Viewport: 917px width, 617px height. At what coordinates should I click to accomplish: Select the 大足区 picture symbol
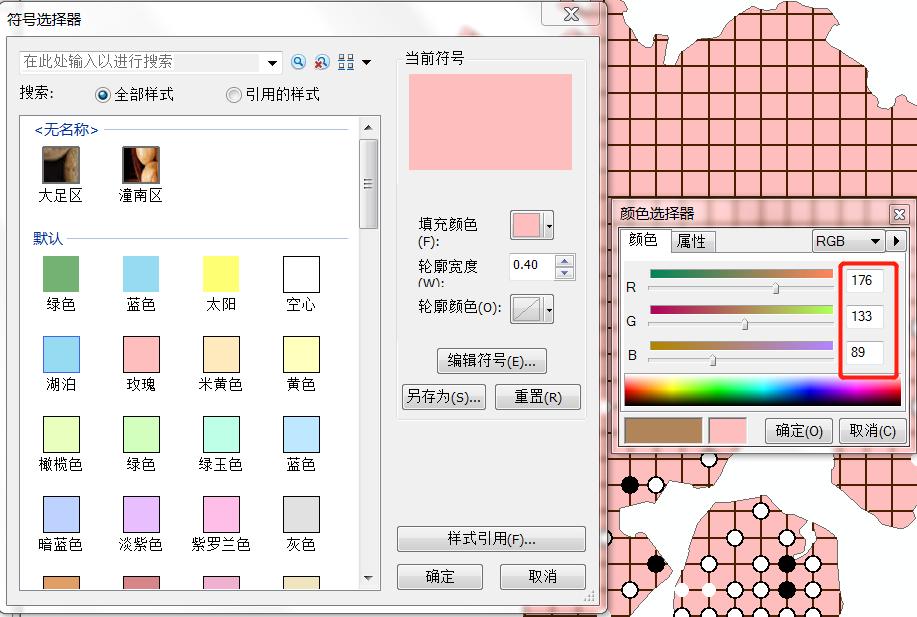coord(60,165)
